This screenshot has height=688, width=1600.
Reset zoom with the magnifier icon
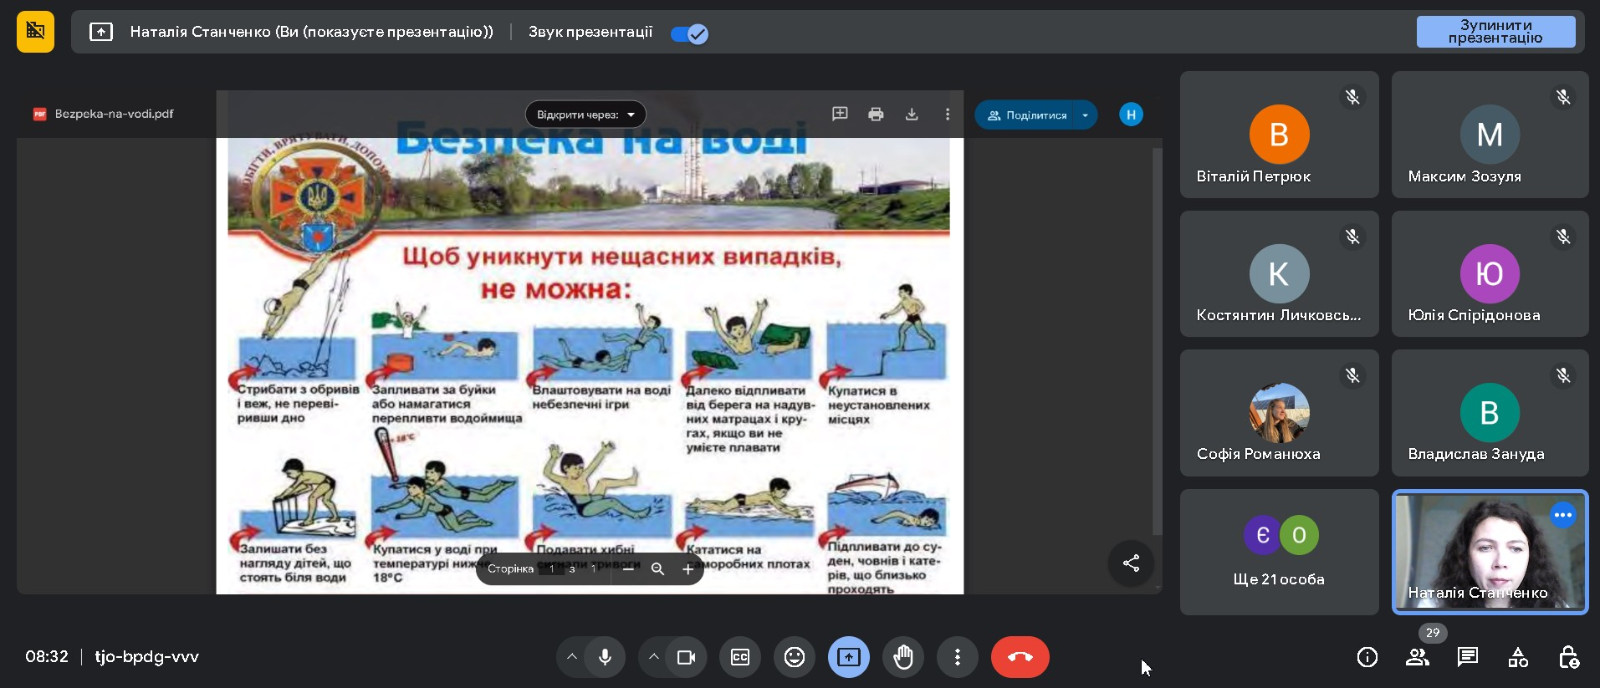(x=658, y=569)
